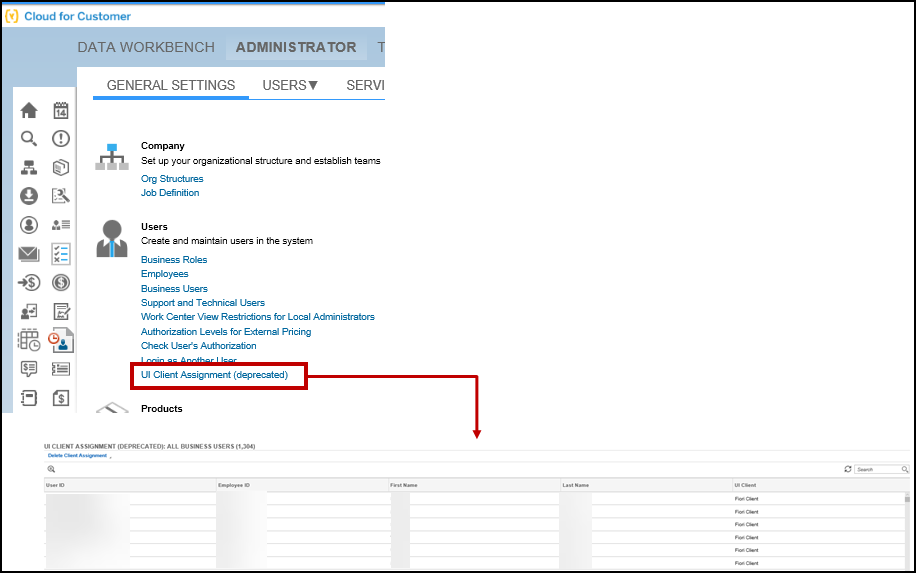Open Work Center View Restrictions link
This screenshot has height=573, width=916.
258,317
